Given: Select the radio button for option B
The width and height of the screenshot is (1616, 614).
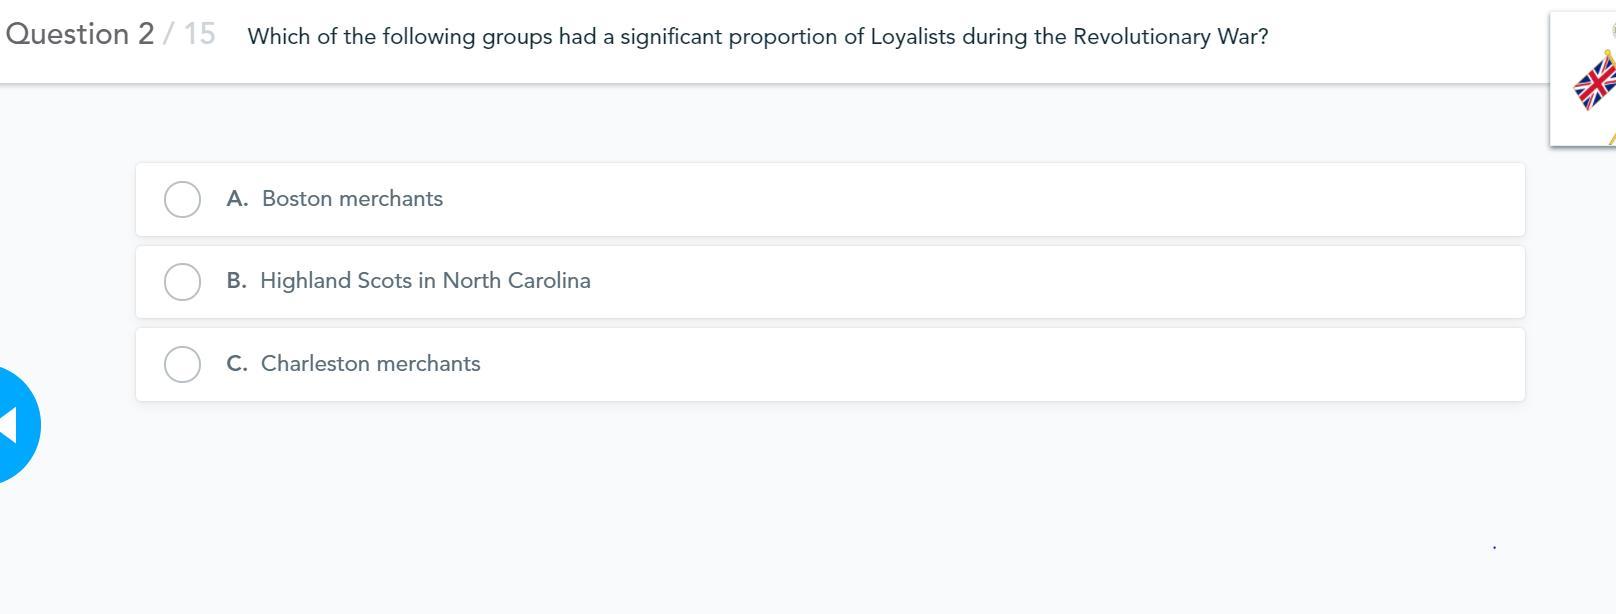Looking at the screenshot, I should coord(182,282).
